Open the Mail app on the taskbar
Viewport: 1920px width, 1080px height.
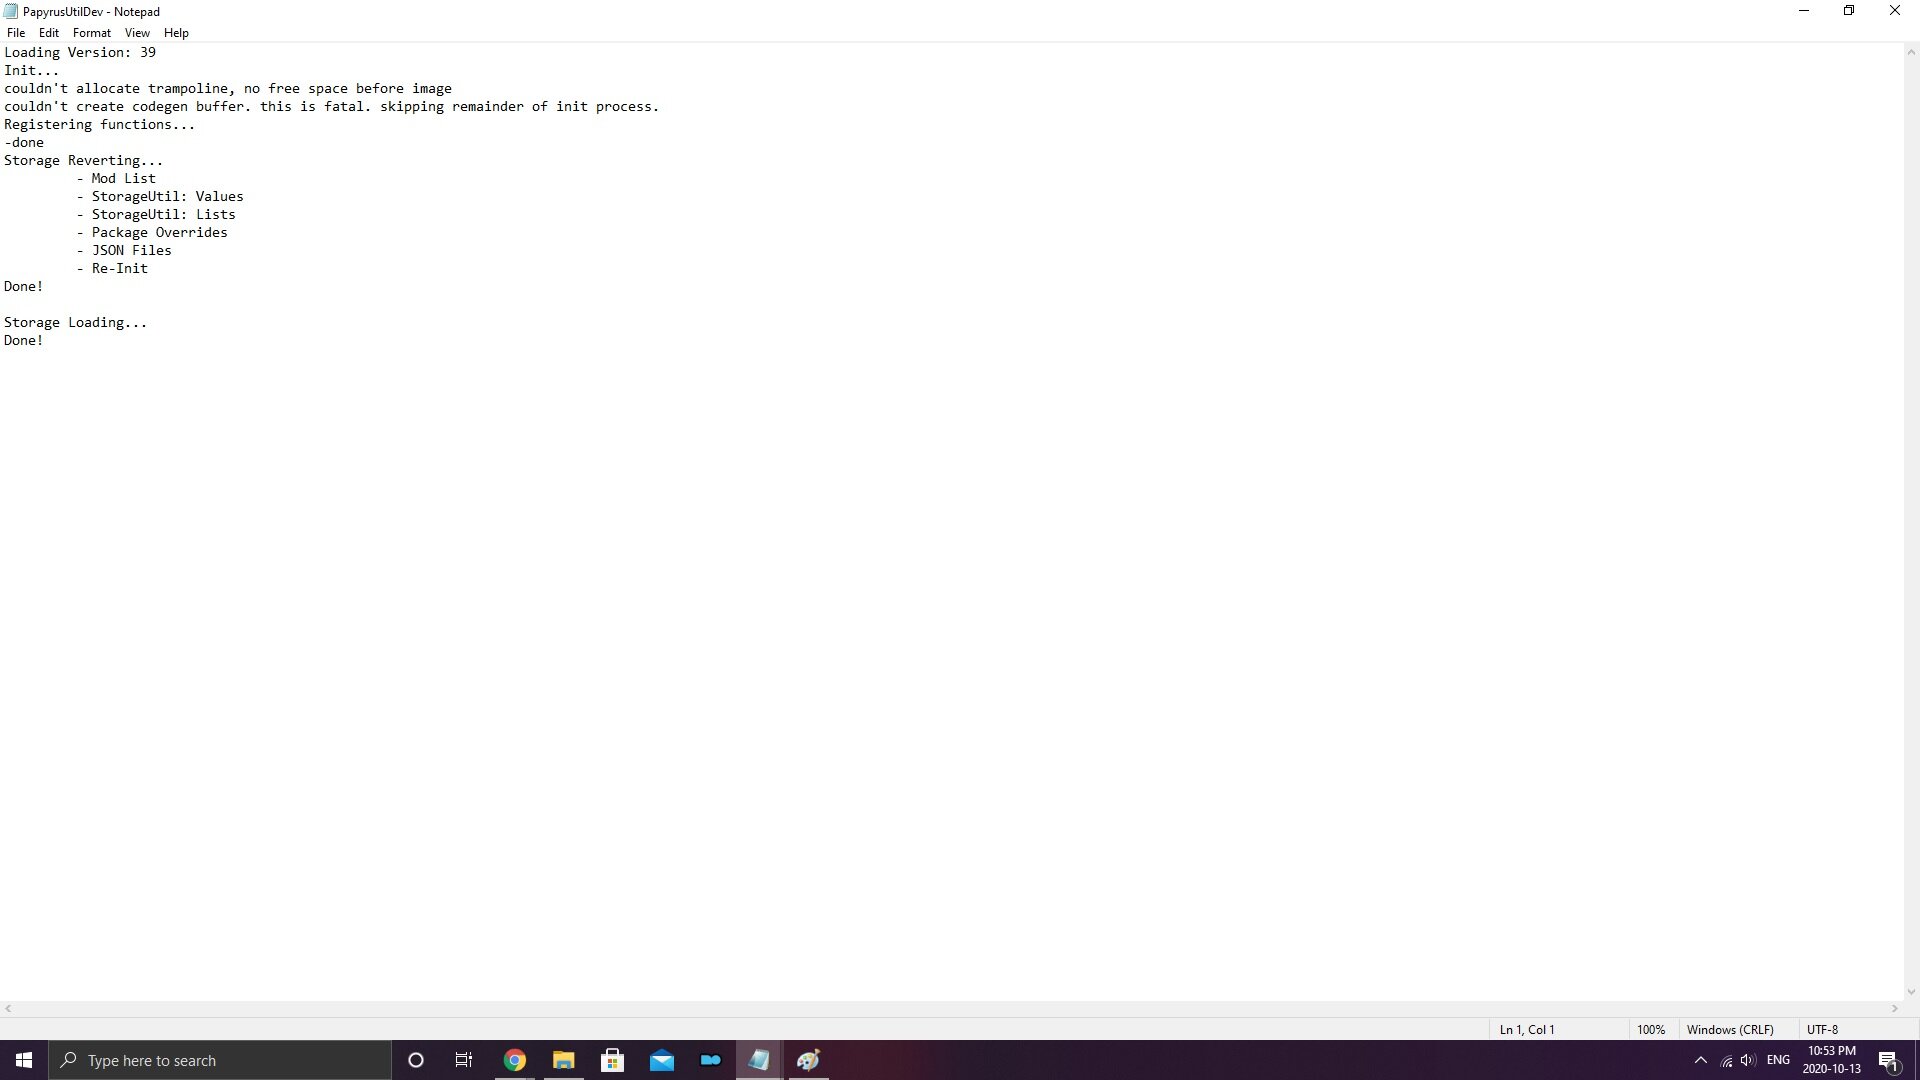tap(661, 1060)
